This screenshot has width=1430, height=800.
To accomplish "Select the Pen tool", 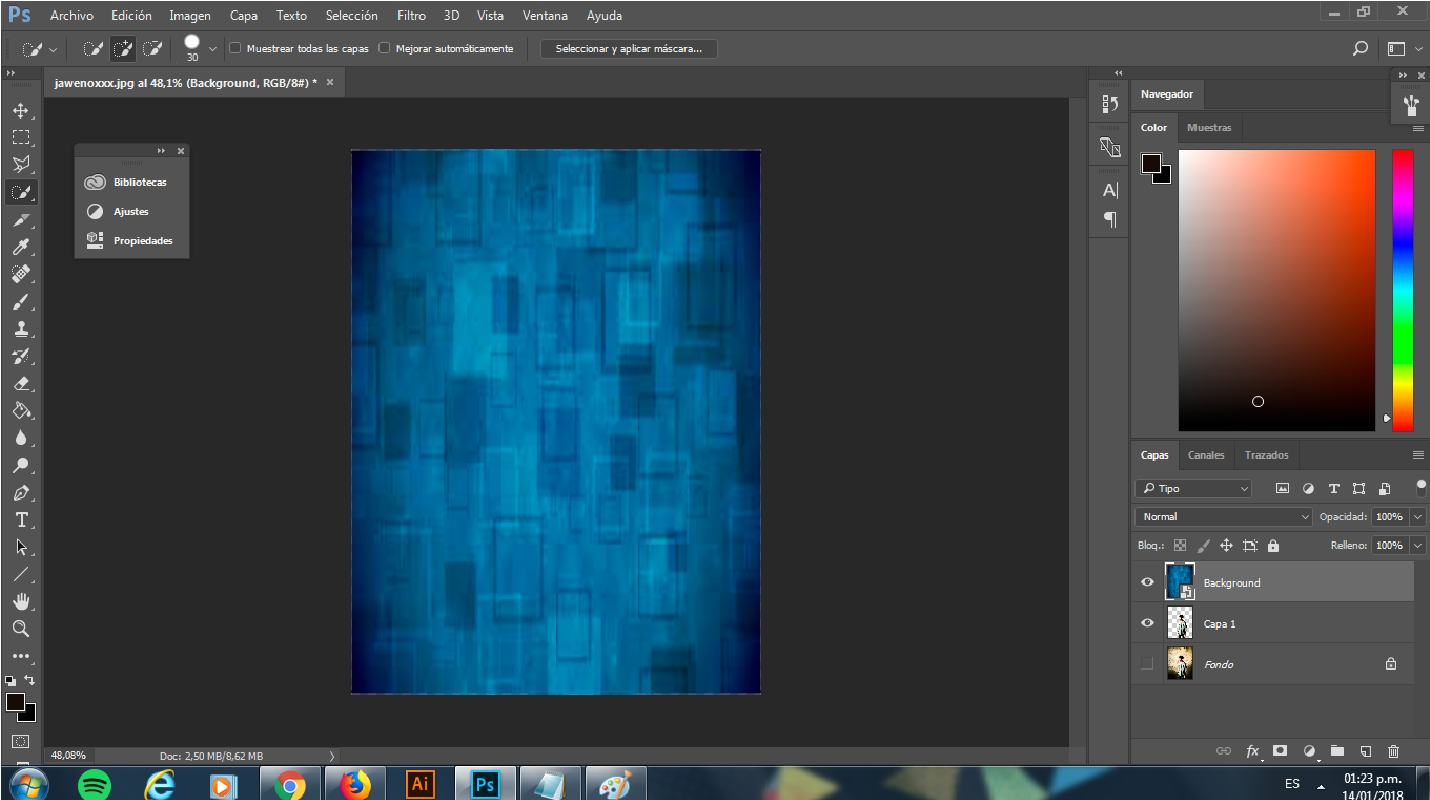I will (x=21, y=493).
